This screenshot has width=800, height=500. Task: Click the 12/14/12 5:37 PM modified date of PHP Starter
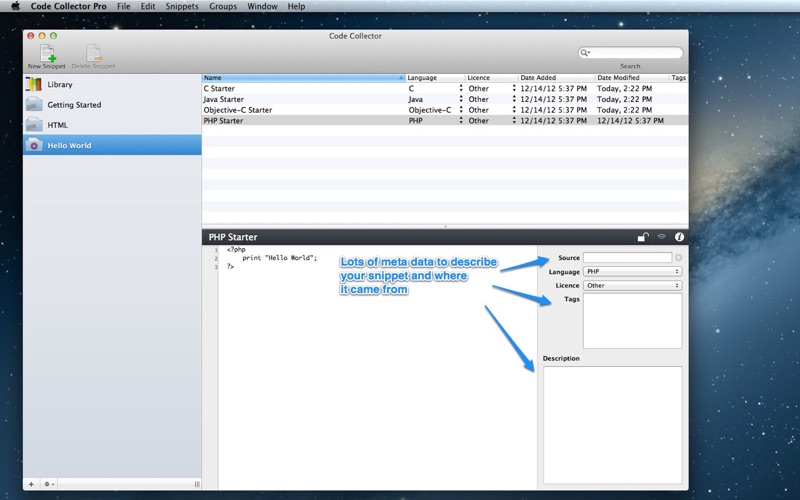coord(630,120)
